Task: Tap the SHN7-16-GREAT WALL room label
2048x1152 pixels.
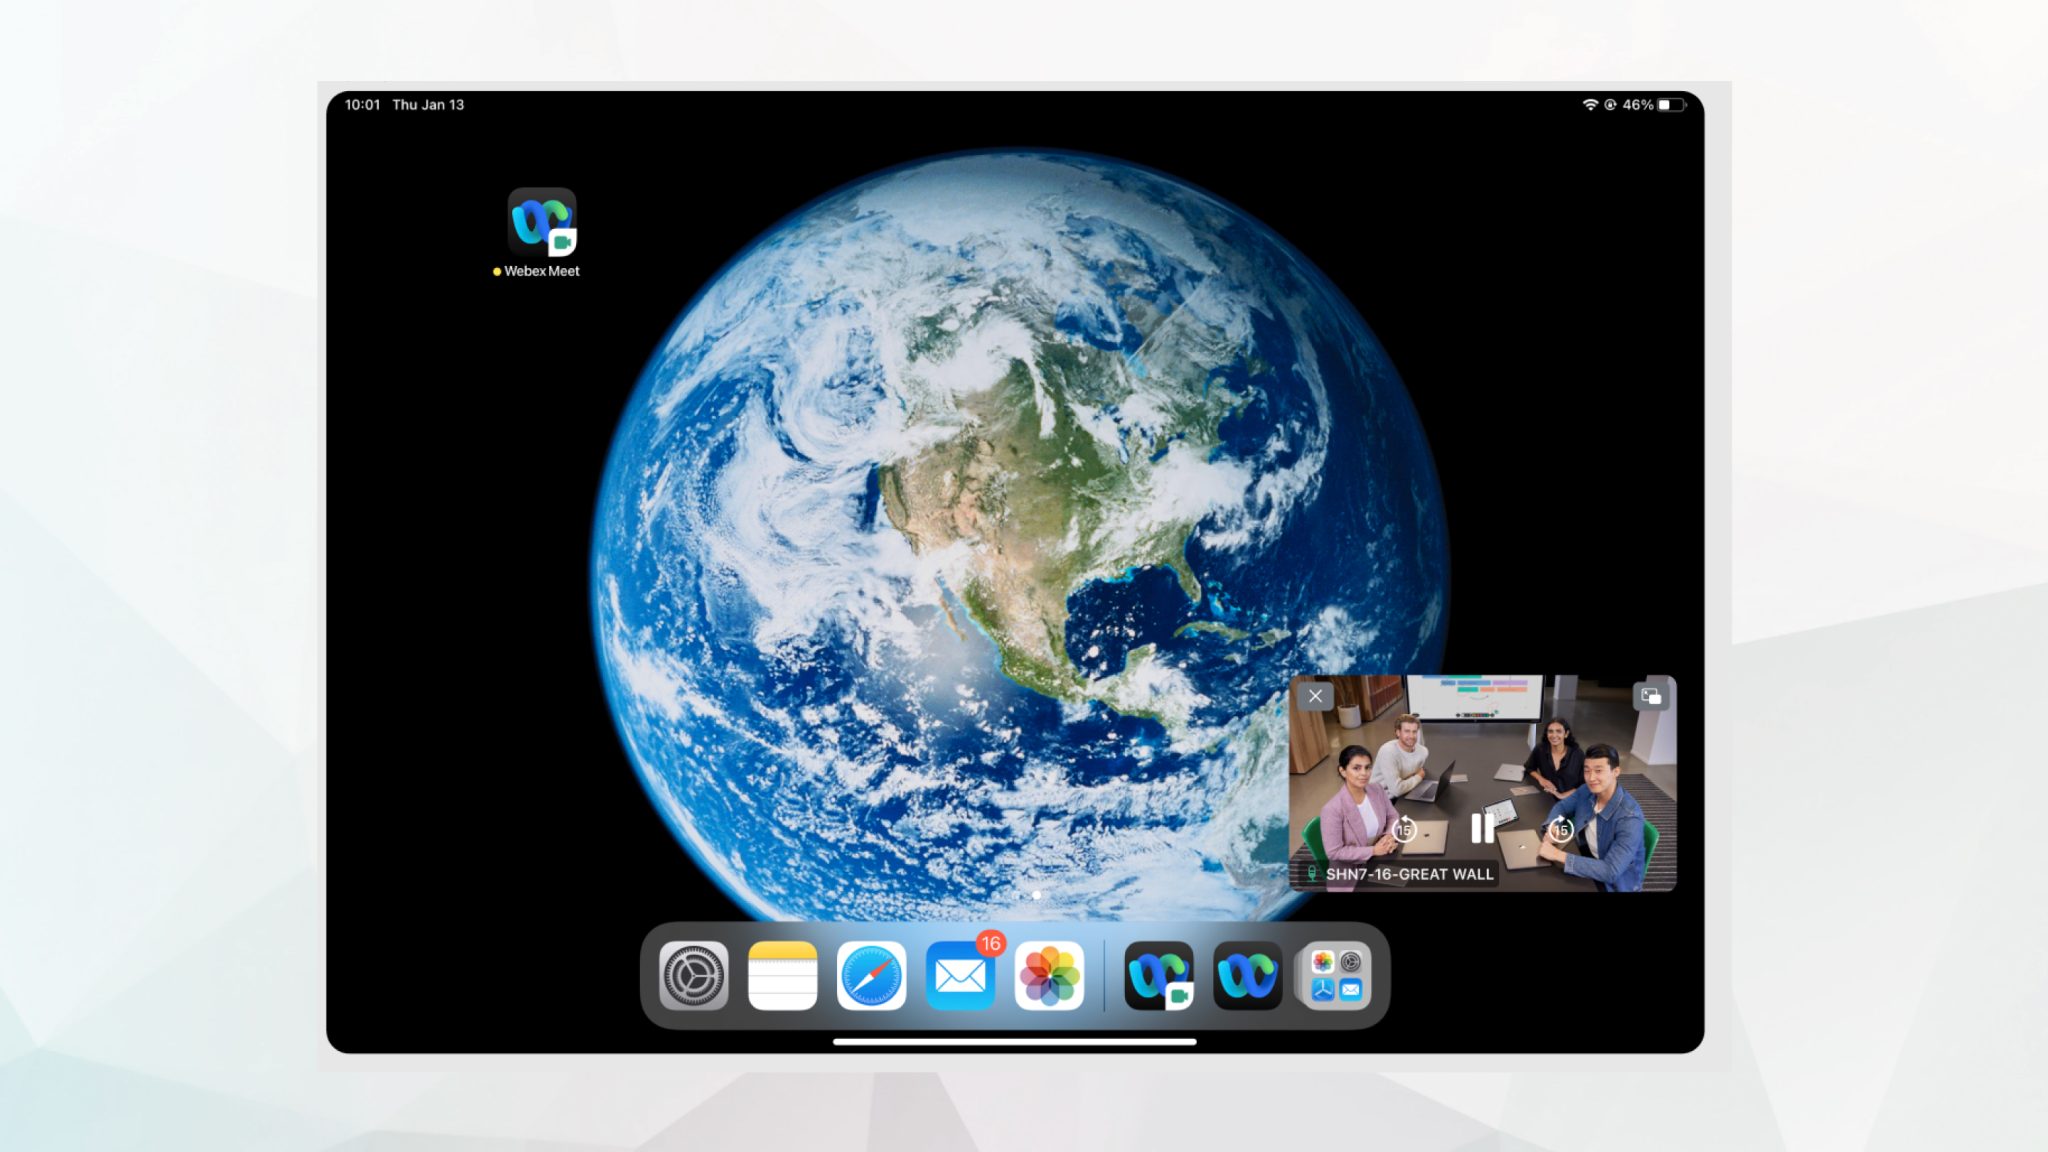Action: tap(1409, 873)
